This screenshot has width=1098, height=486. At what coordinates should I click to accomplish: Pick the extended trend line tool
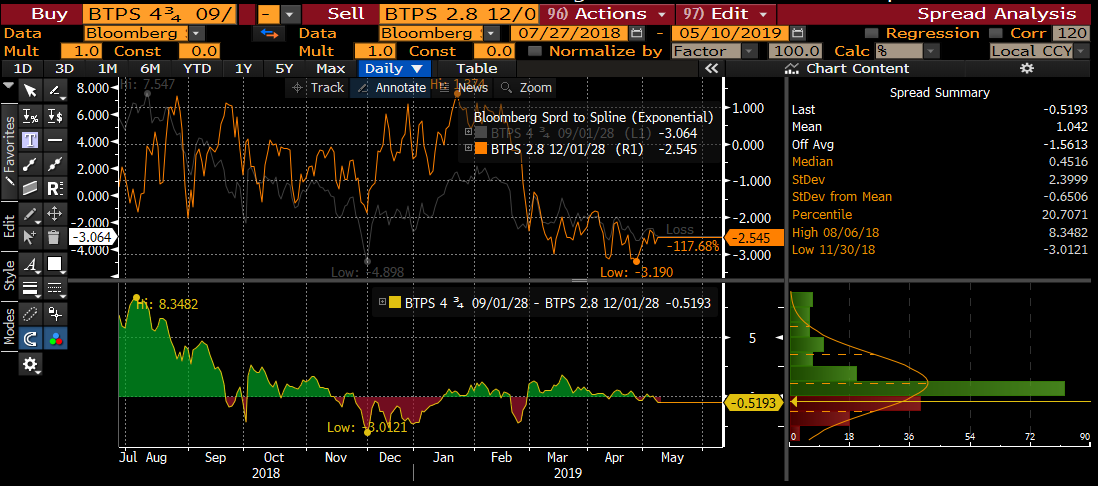[x=55, y=164]
